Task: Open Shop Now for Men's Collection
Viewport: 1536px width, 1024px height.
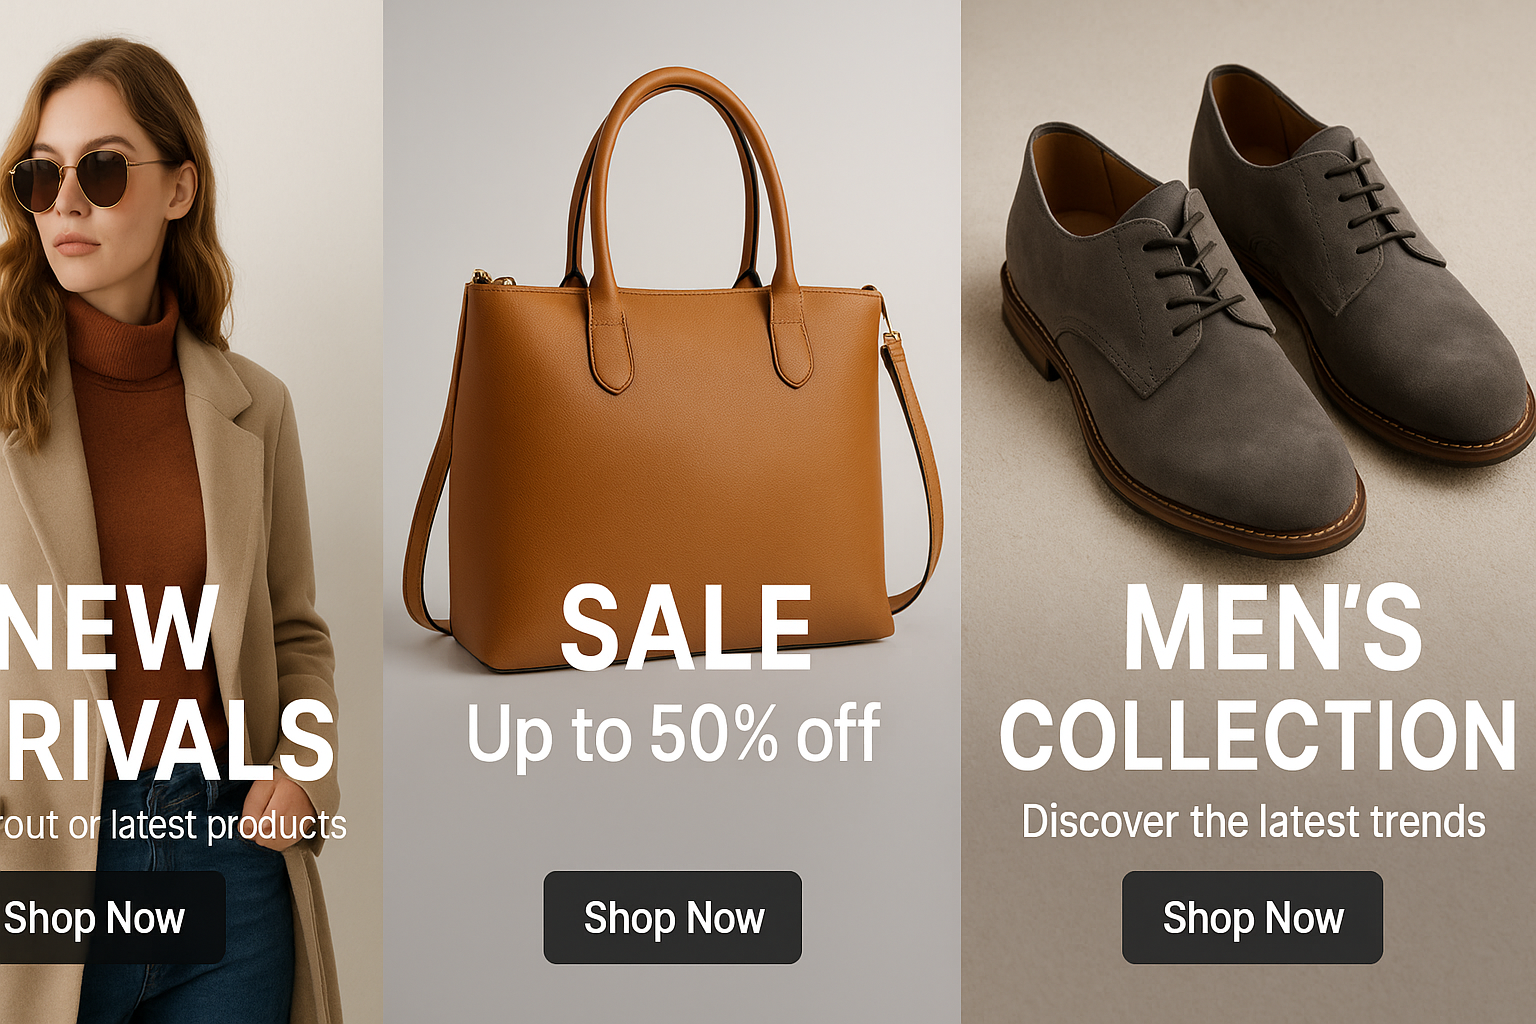Action: pyautogui.click(x=1252, y=917)
